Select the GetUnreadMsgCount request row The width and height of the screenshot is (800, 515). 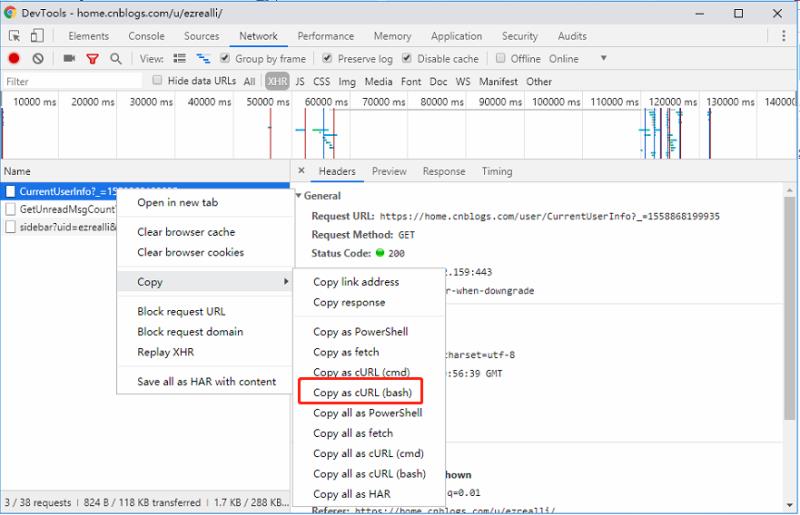pos(60,209)
